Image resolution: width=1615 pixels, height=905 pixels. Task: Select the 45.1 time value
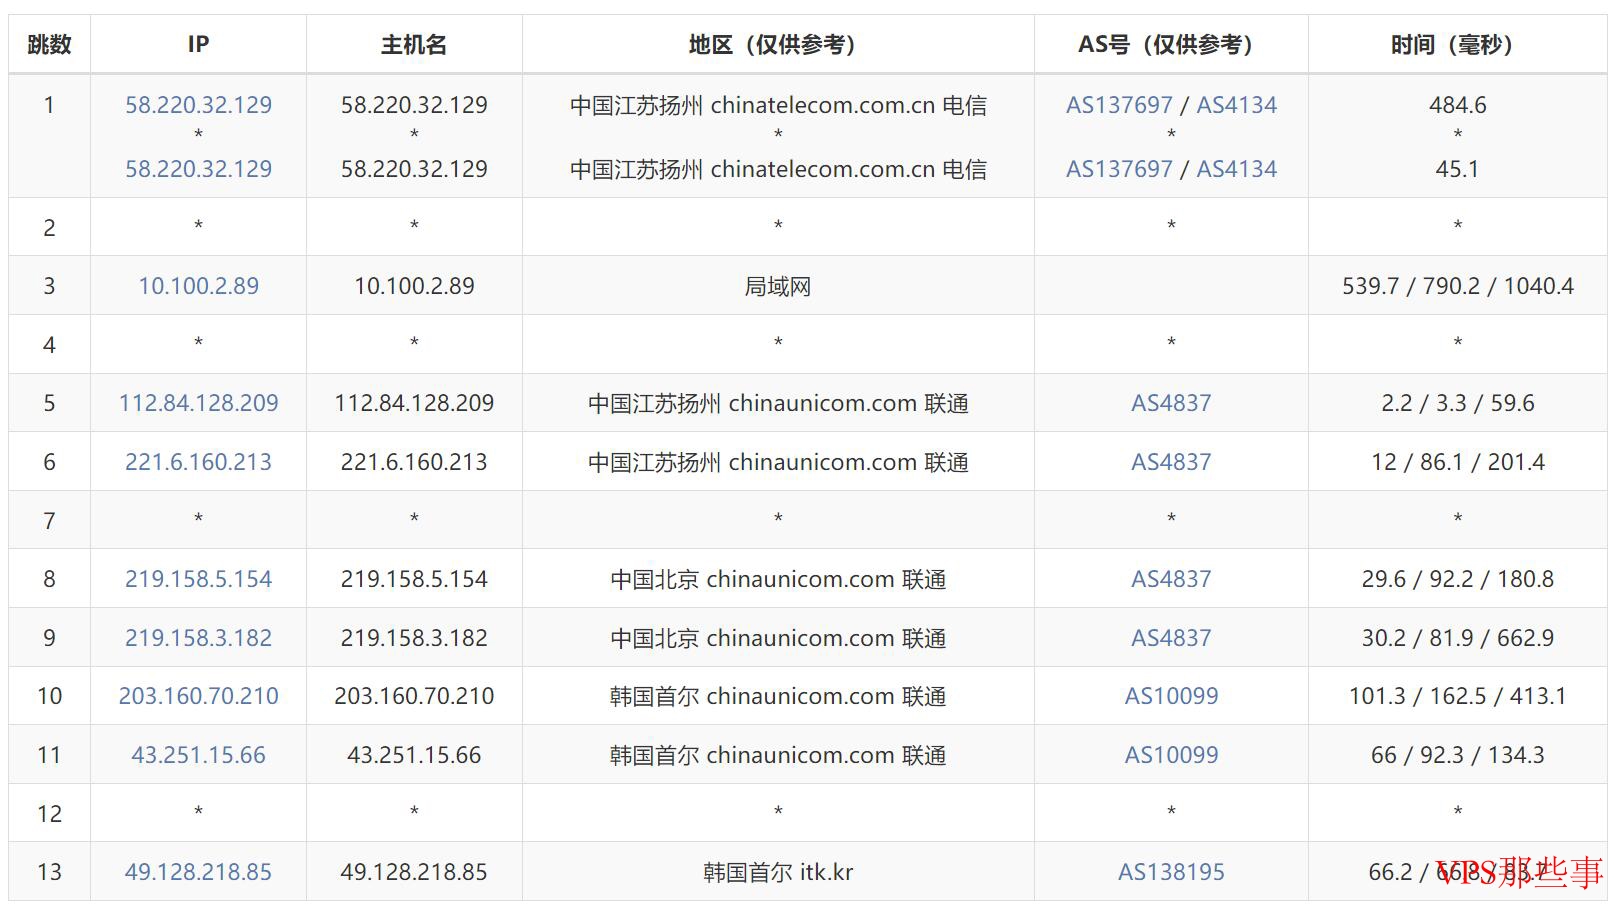click(x=1457, y=169)
